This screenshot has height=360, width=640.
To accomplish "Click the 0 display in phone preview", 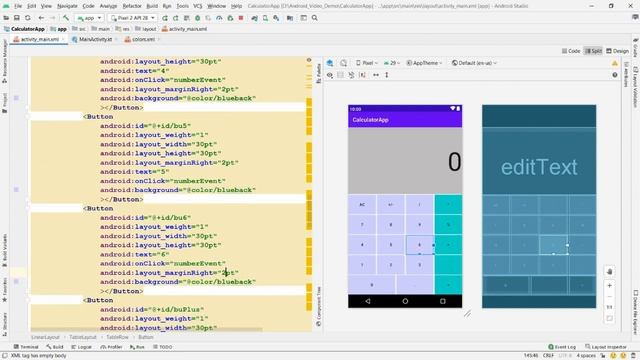I will point(454,162).
